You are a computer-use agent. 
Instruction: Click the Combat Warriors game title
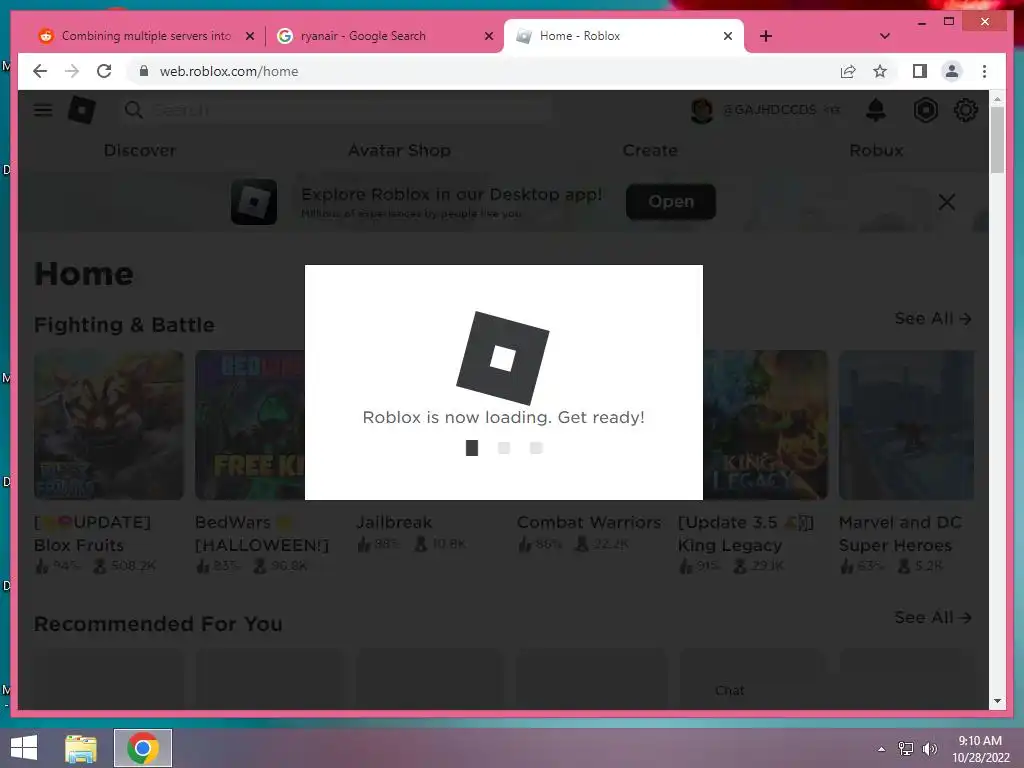pos(589,522)
